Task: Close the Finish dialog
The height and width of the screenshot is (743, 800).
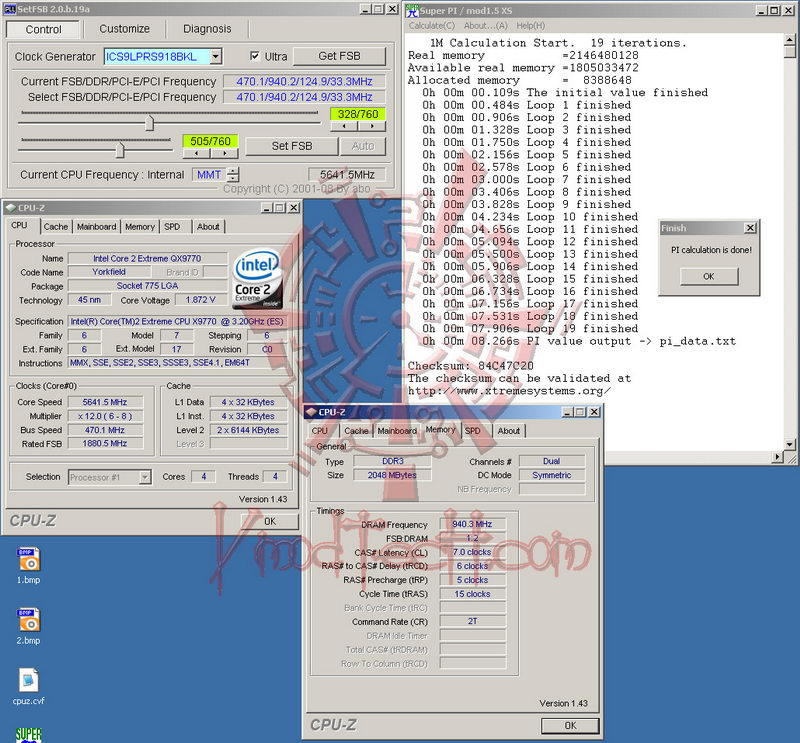Action: tap(750, 228)
